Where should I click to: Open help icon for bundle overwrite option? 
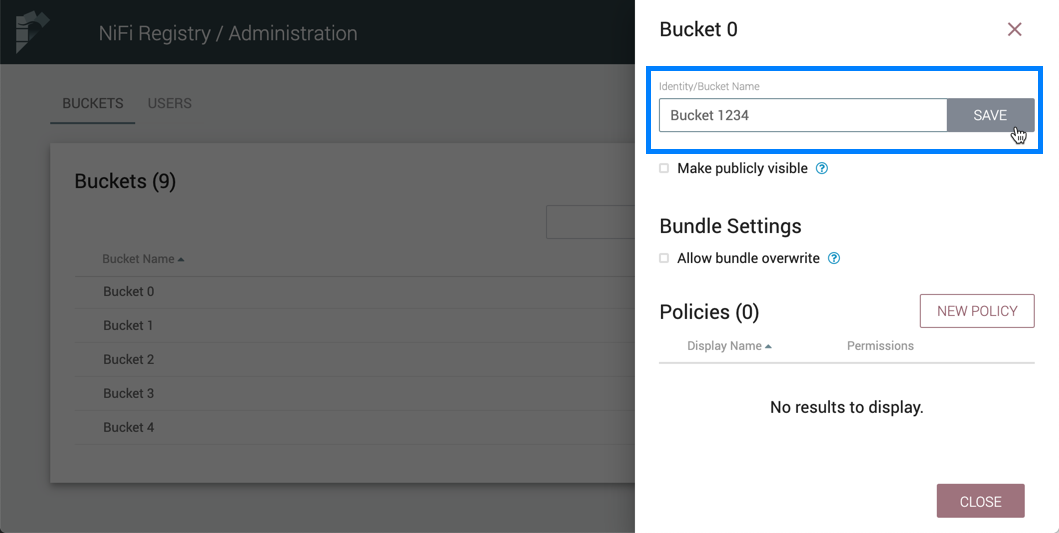[834, 259]
